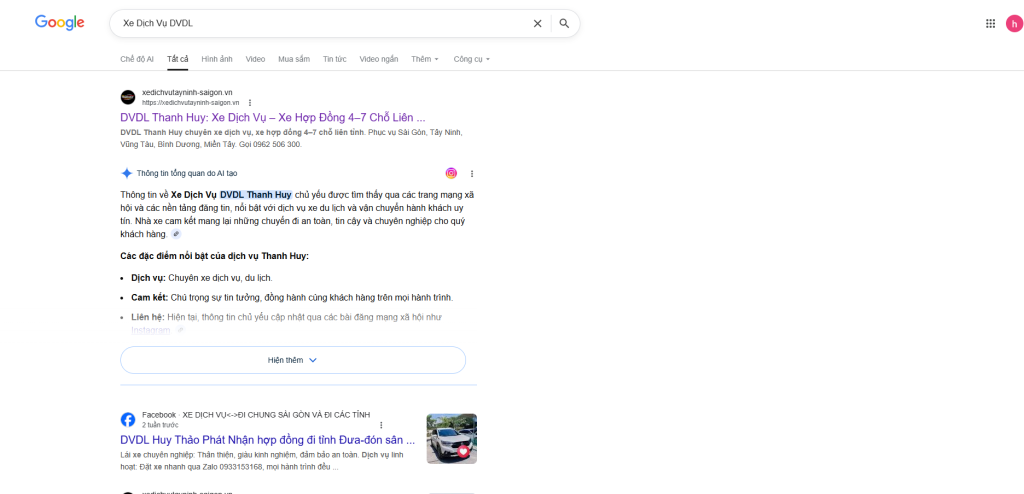
Task: Click 'Thông tin tổng quan do AI tạo' label
Action: tap(187, 173)
